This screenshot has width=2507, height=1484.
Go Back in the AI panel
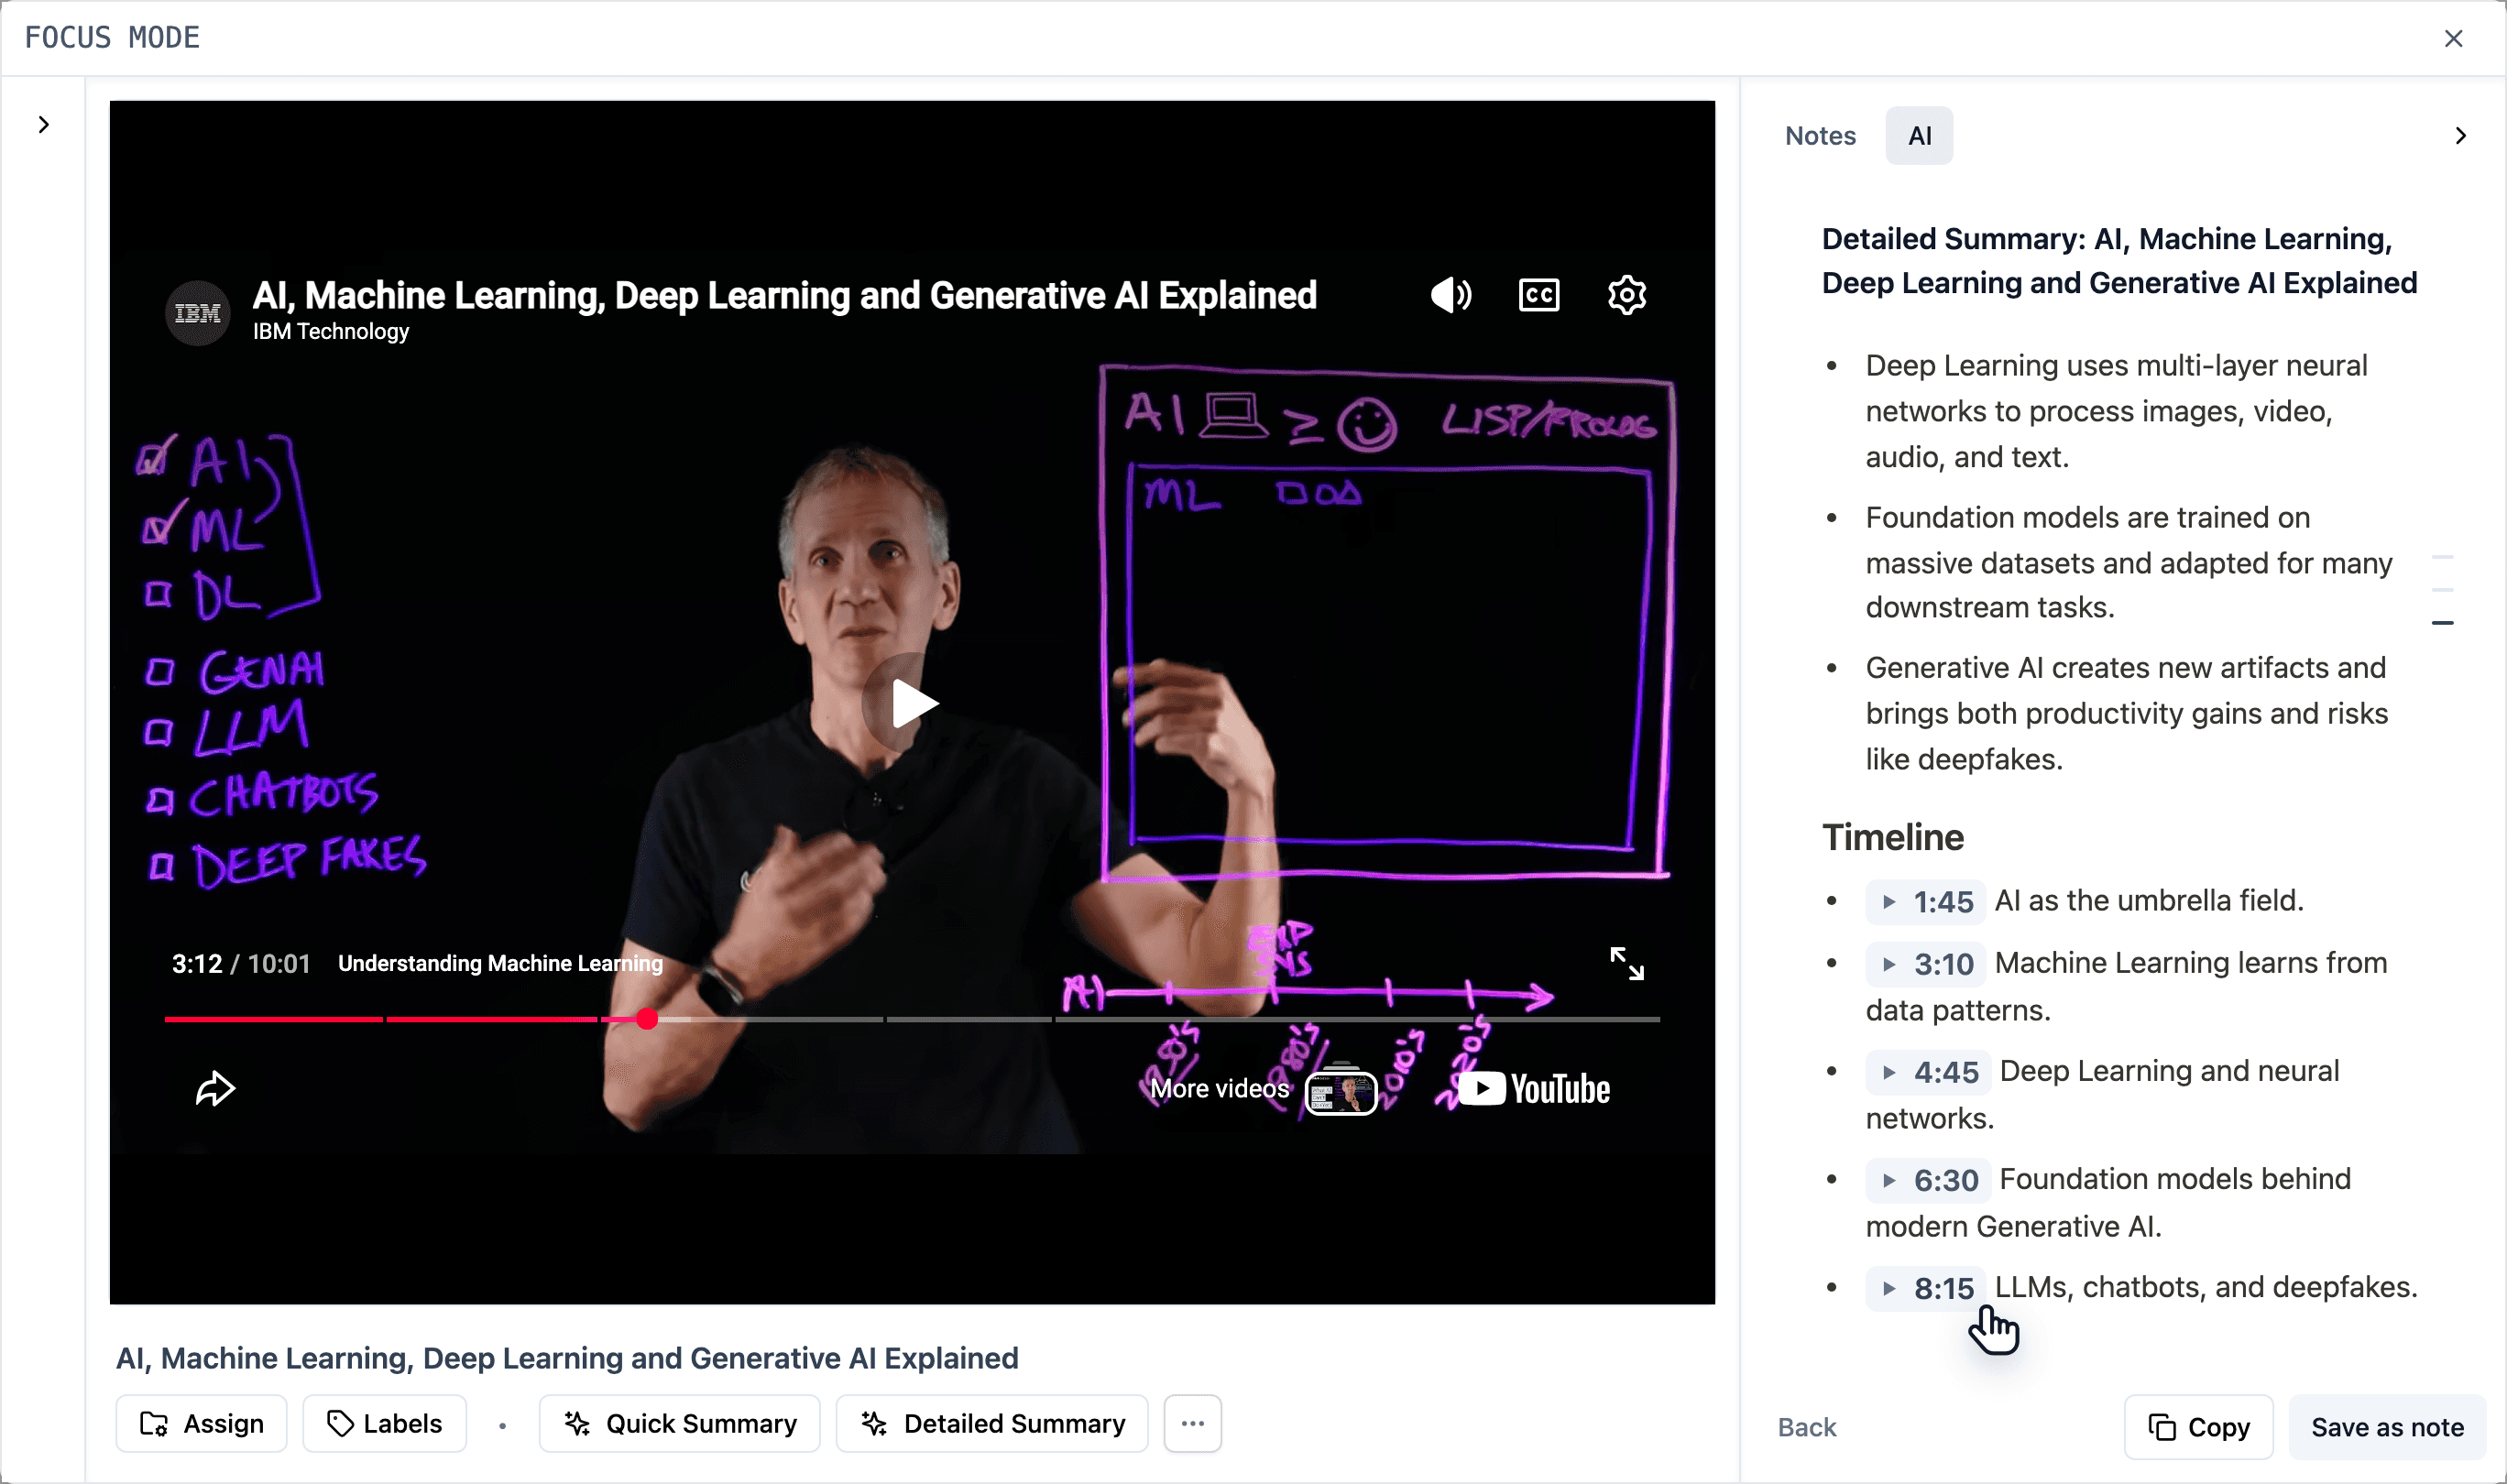pyautogui.click(x=1807, y=1428)
